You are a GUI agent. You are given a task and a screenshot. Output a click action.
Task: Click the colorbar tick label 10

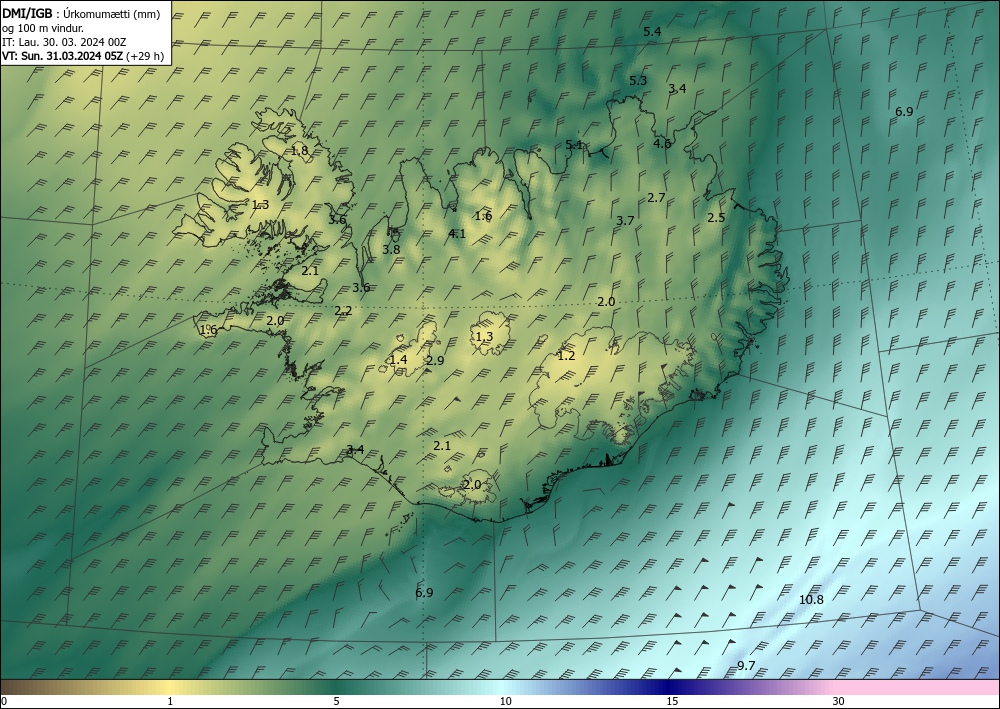click(x=505, y=701)
